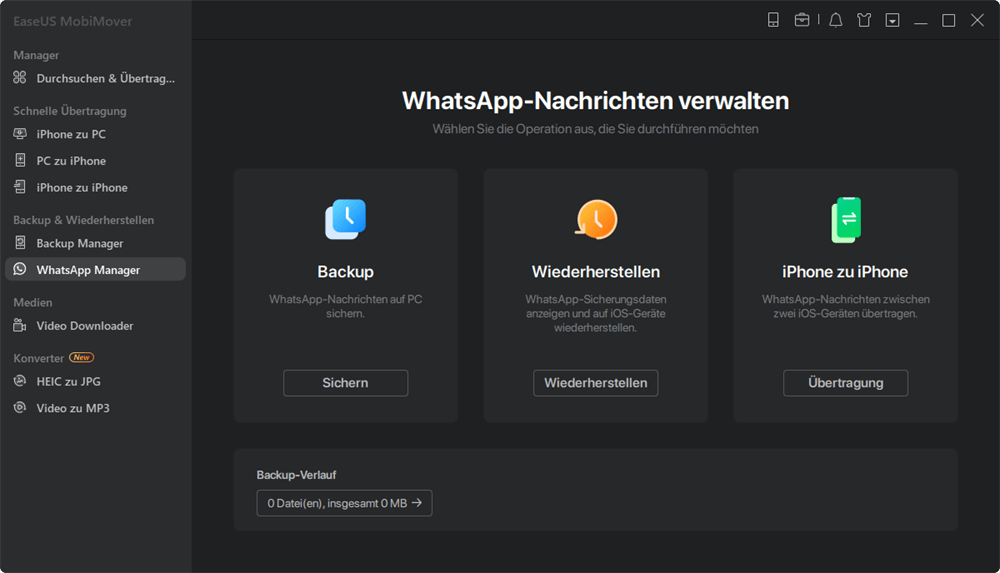Click the iPhone zu iPhone sidebar icon
The image size is (1000, 573).
point(20,187)
